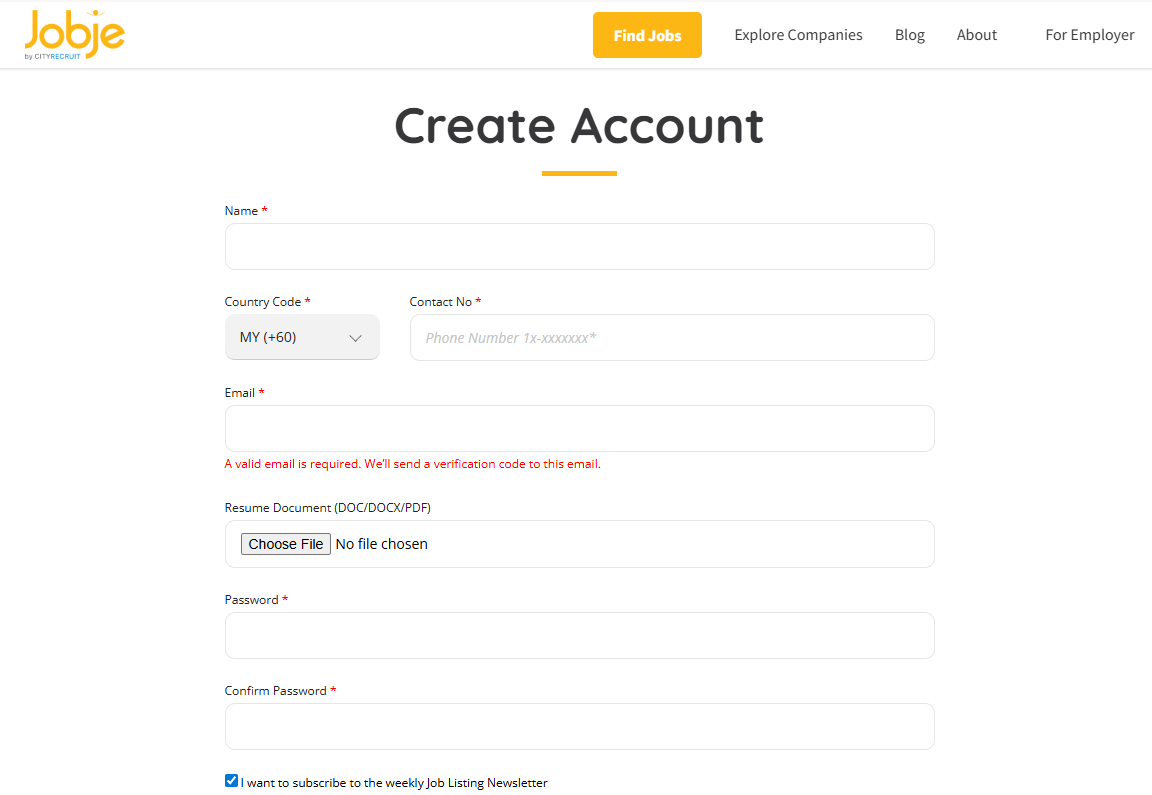Select the For Employer link
1152x795 pixels.
1089,35
